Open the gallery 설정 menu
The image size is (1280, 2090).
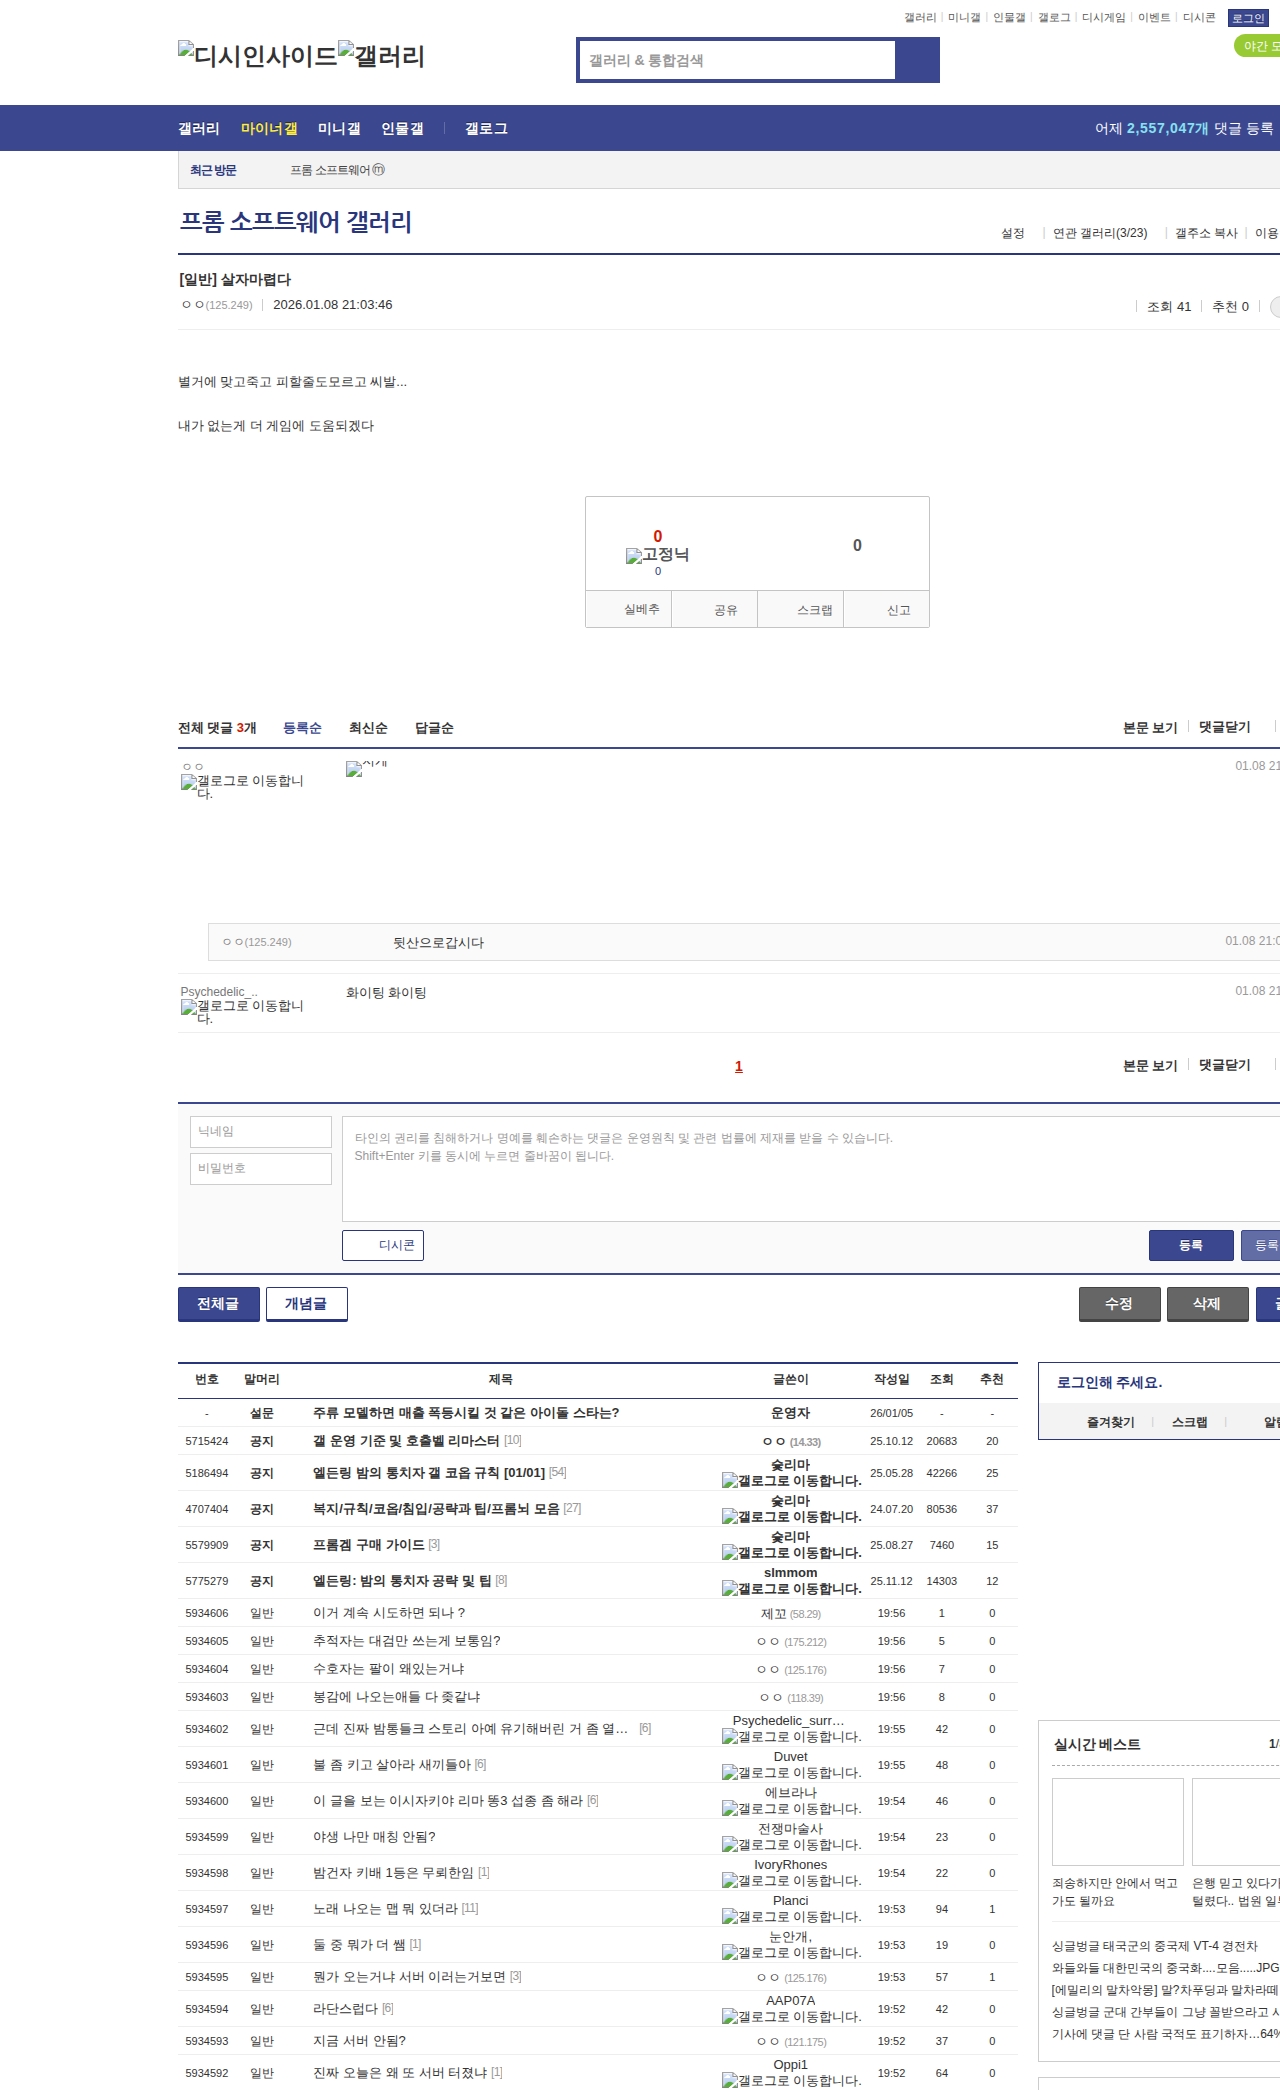click(x=1012, y=233)
